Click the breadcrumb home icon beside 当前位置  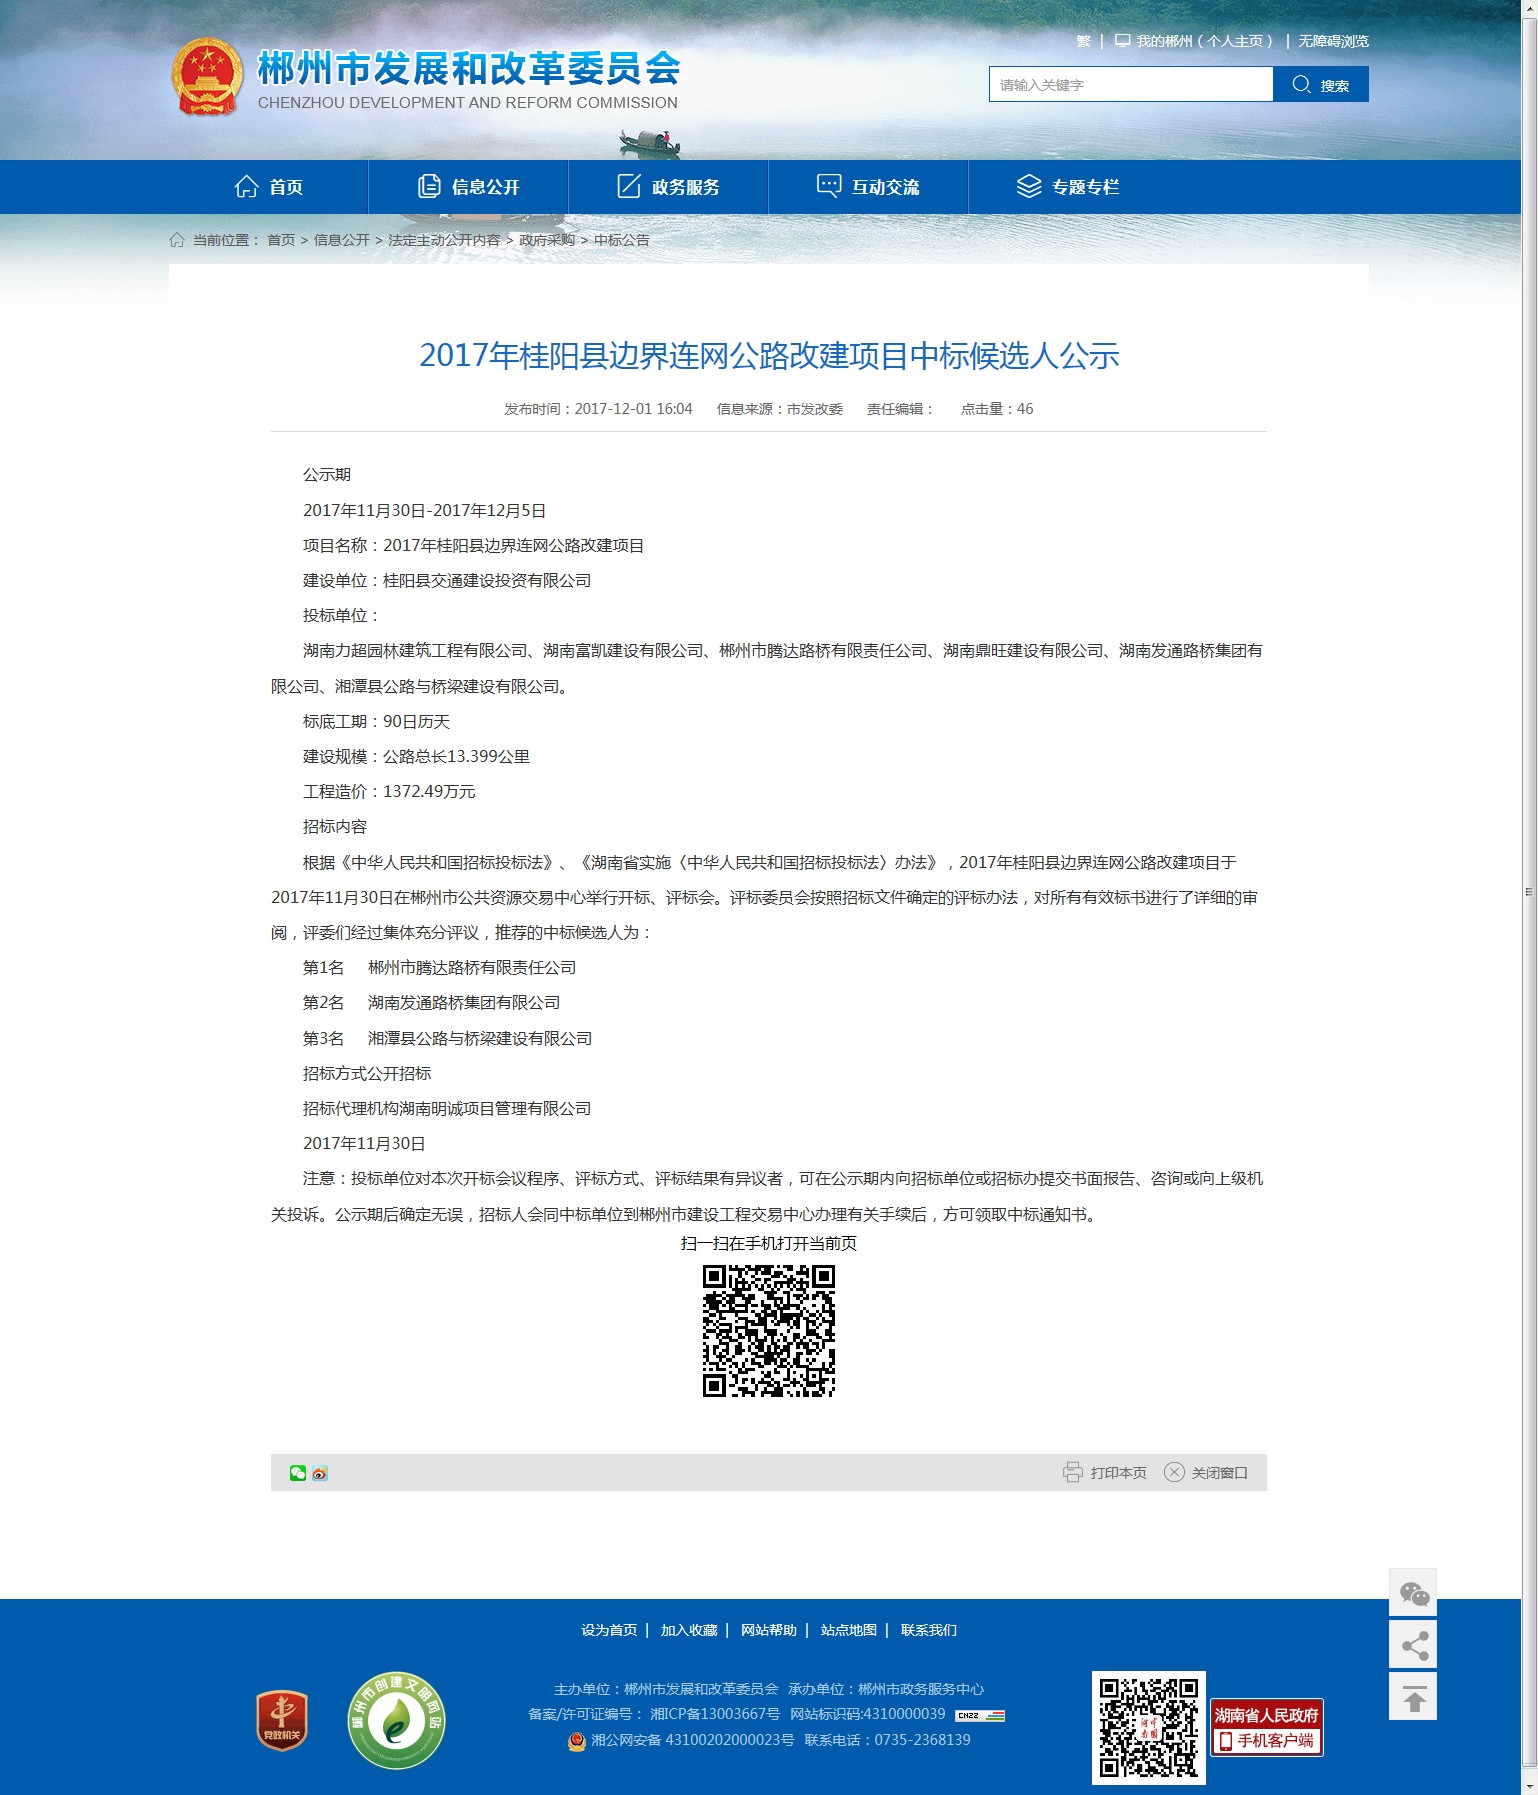pos(177,240)
